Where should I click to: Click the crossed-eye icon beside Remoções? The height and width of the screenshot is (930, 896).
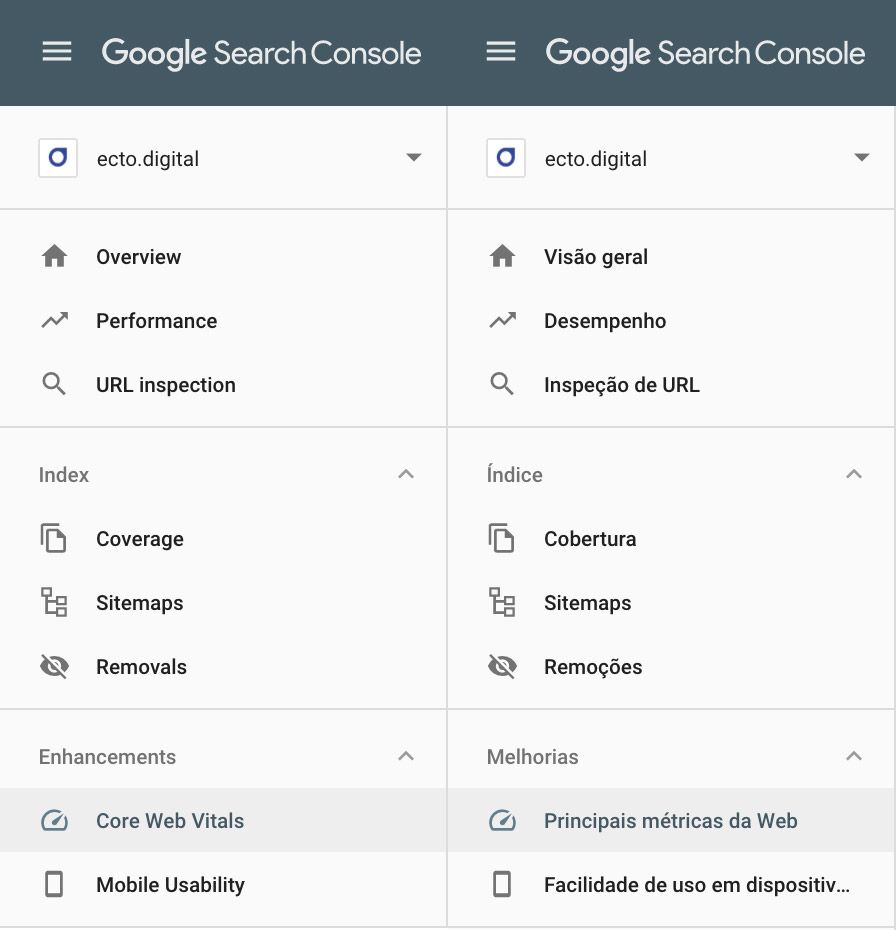[502, 667]
